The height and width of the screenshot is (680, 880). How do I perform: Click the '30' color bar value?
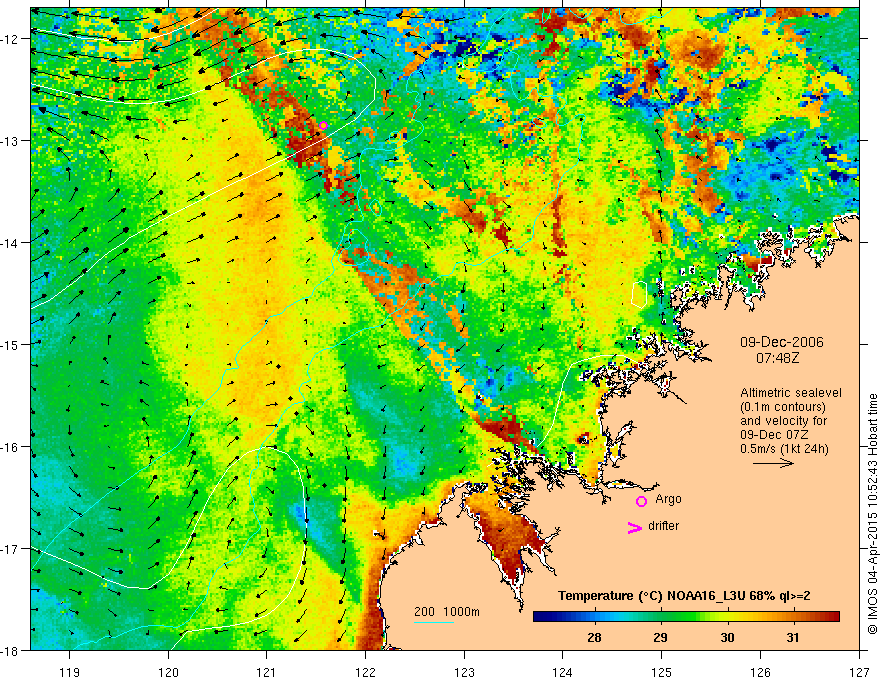coord(727,637)
